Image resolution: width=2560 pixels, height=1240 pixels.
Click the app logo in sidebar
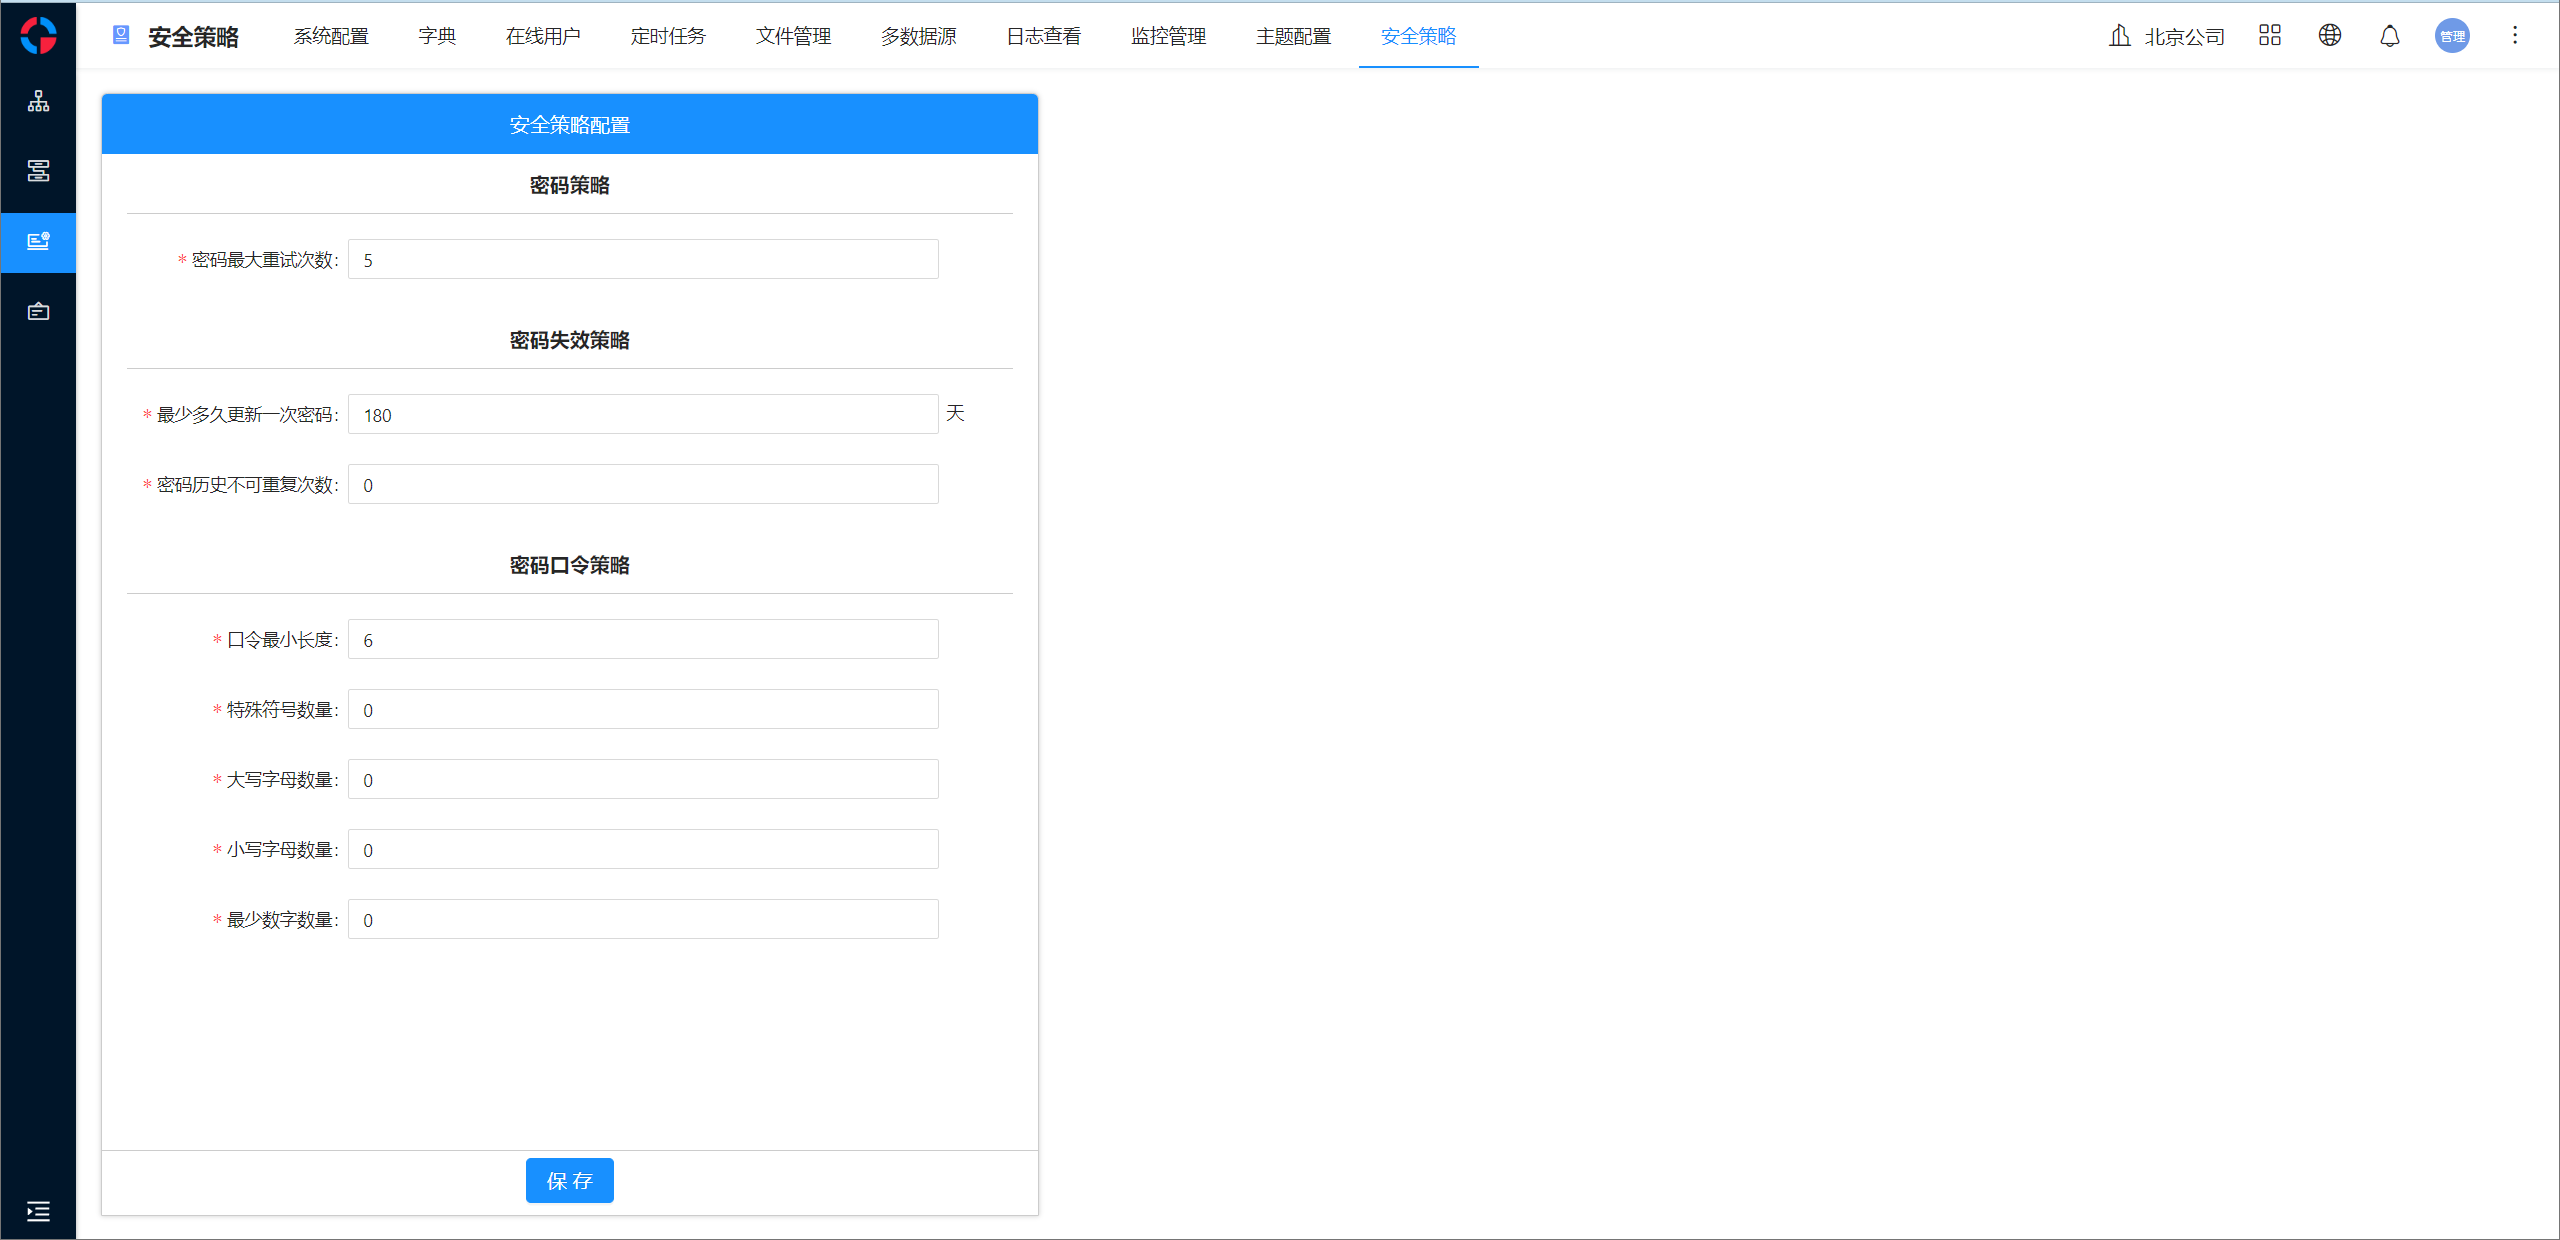[x=38, y=36]
